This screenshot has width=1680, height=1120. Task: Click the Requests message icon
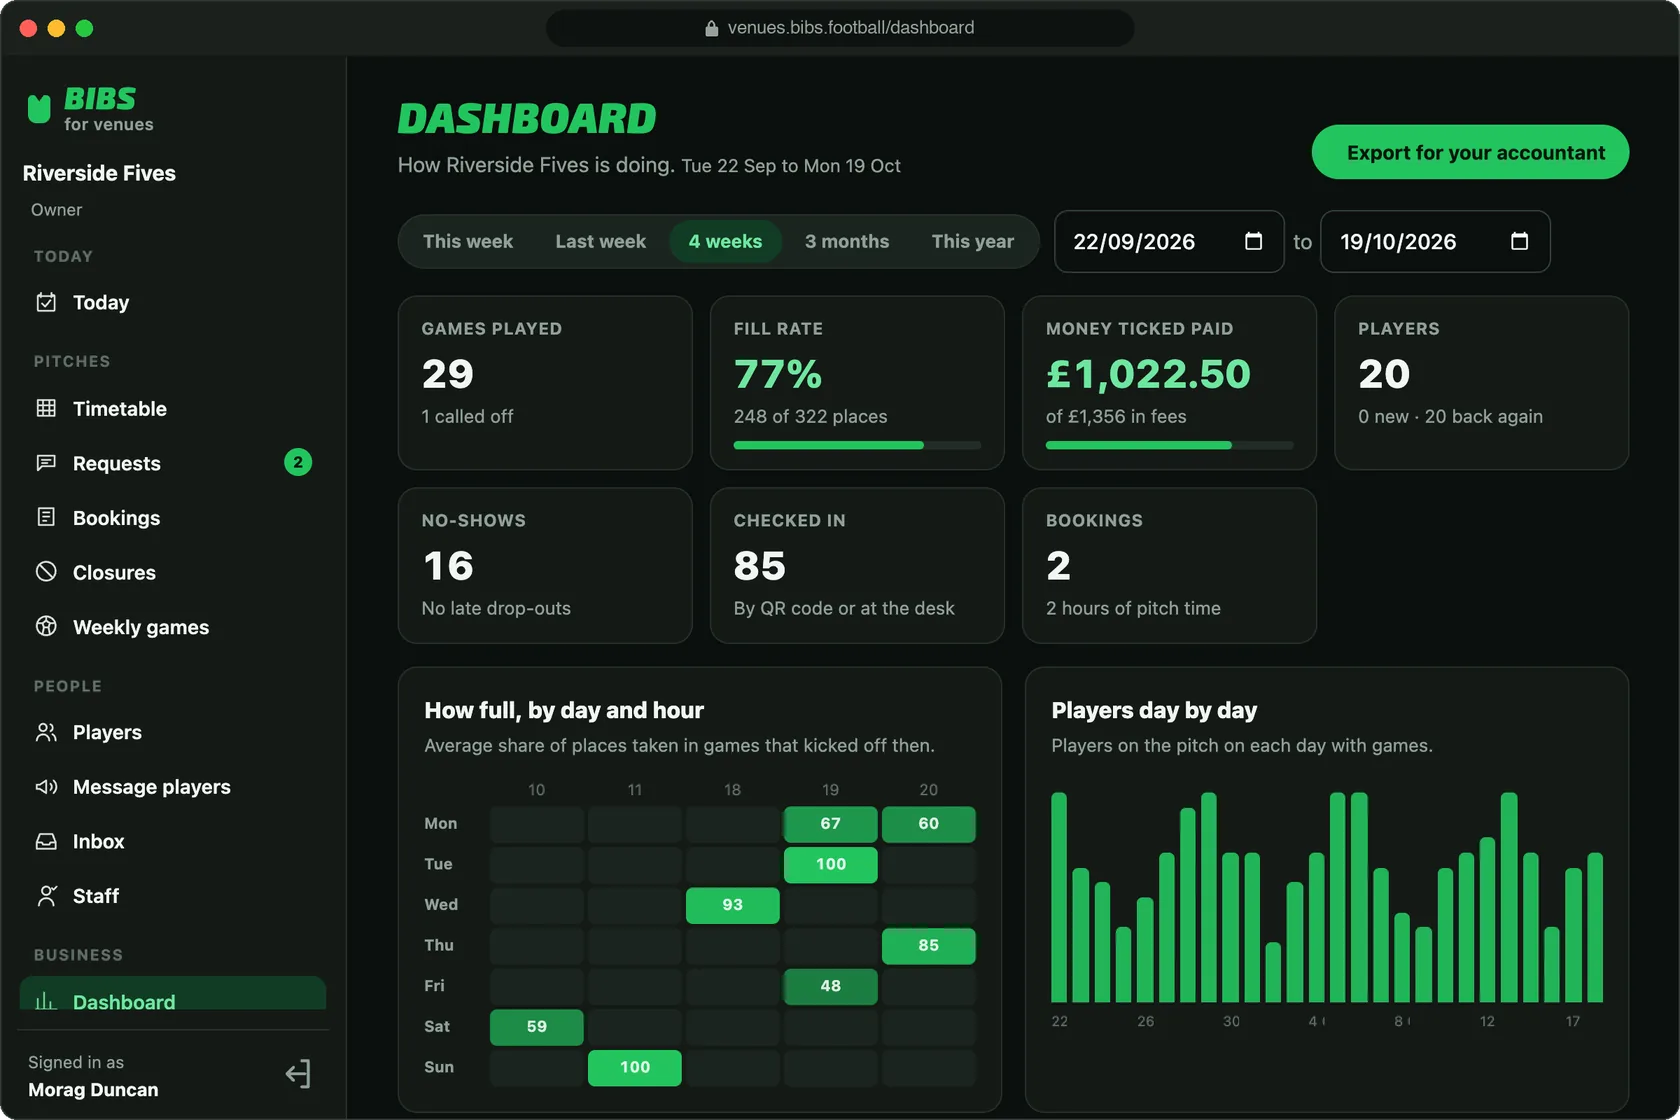[x=46, y=463]
